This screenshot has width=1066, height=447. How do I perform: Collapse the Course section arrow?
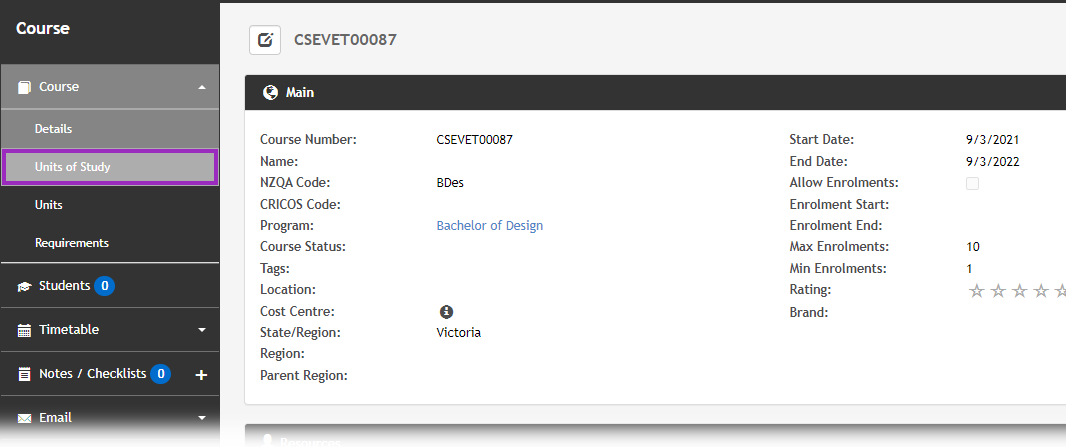202,87
